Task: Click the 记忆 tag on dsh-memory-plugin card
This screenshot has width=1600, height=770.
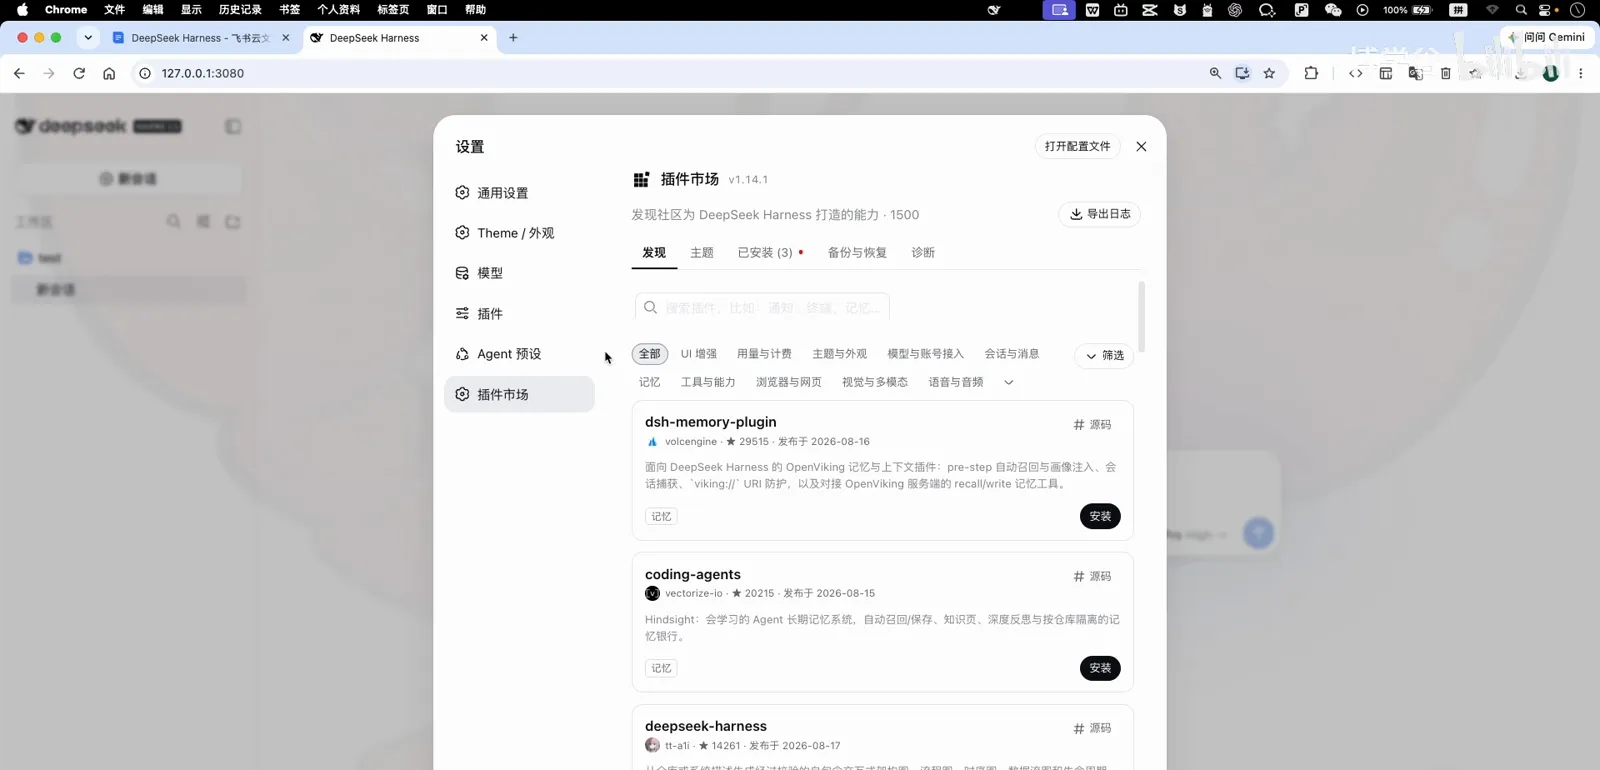Action: pos(661,517)
